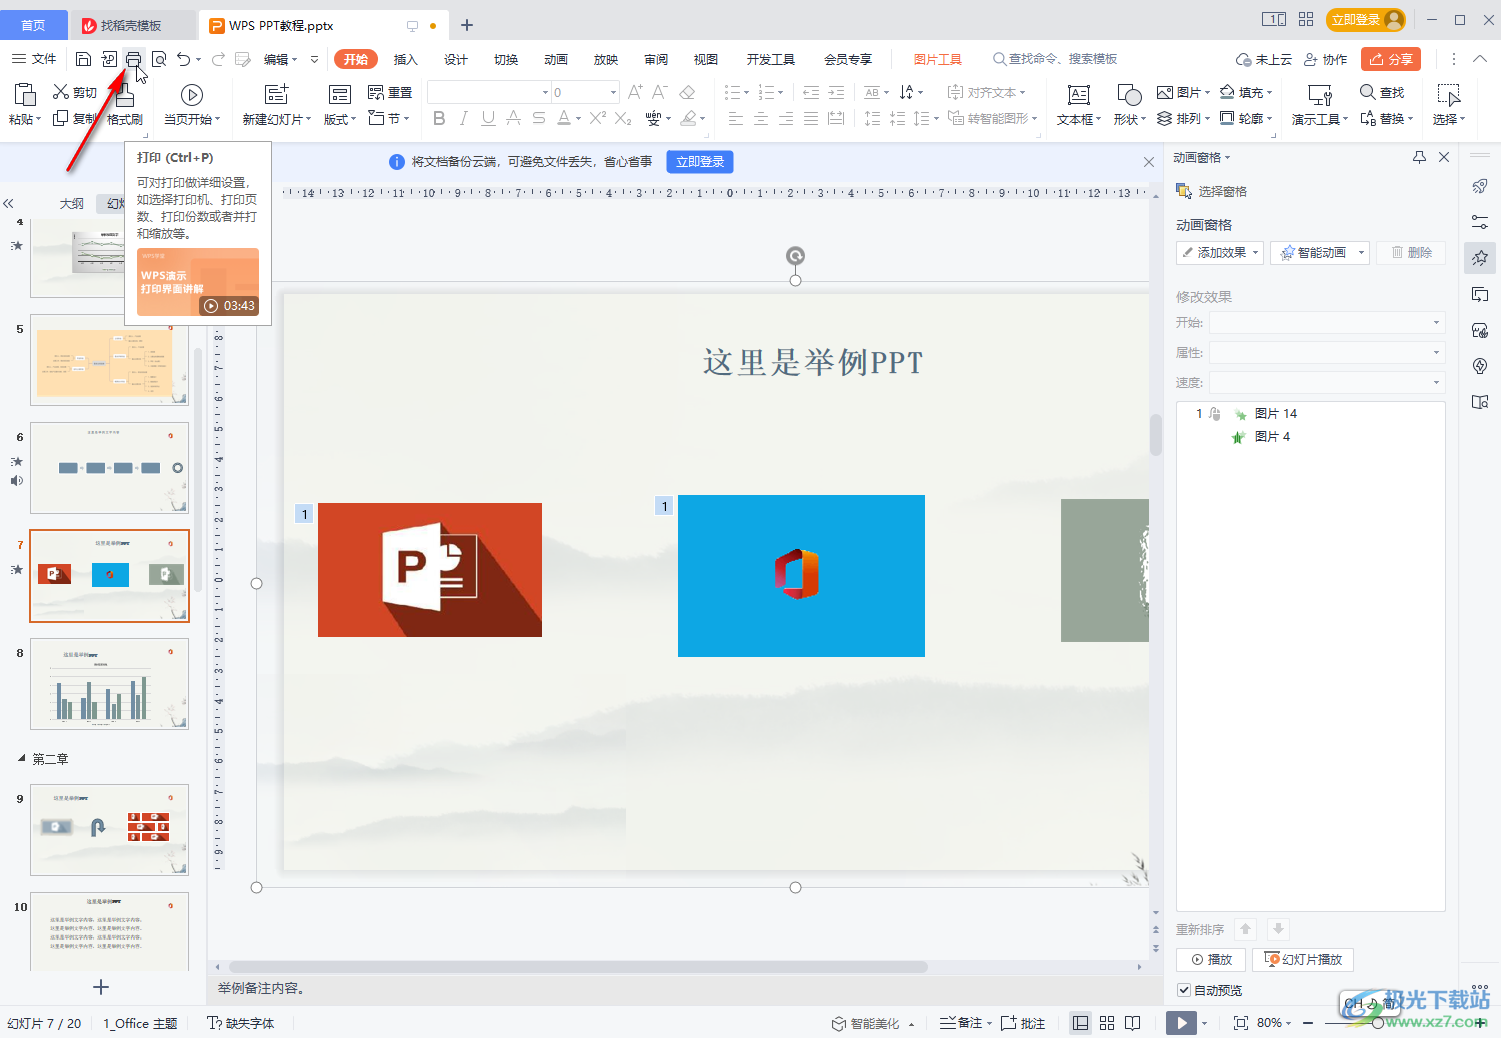The image size is (1501, 1038).
Task: Open Print Preview icon
Action: point(158,59)
